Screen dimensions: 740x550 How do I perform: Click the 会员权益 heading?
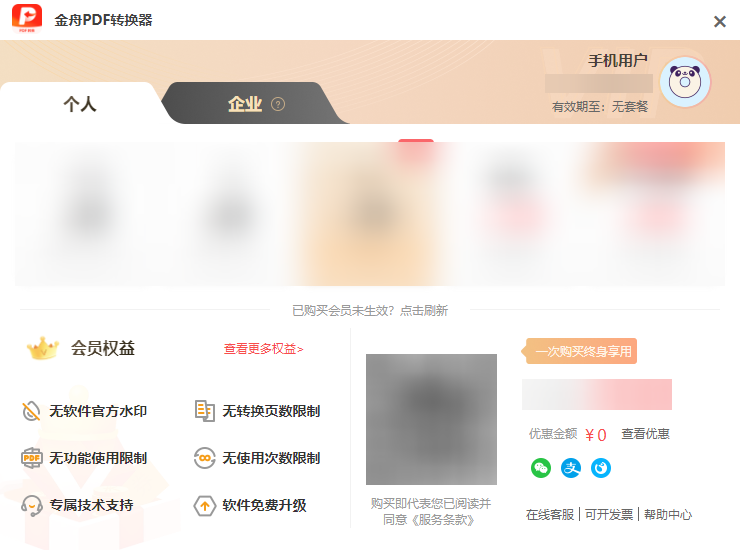(x=103, y=348)
